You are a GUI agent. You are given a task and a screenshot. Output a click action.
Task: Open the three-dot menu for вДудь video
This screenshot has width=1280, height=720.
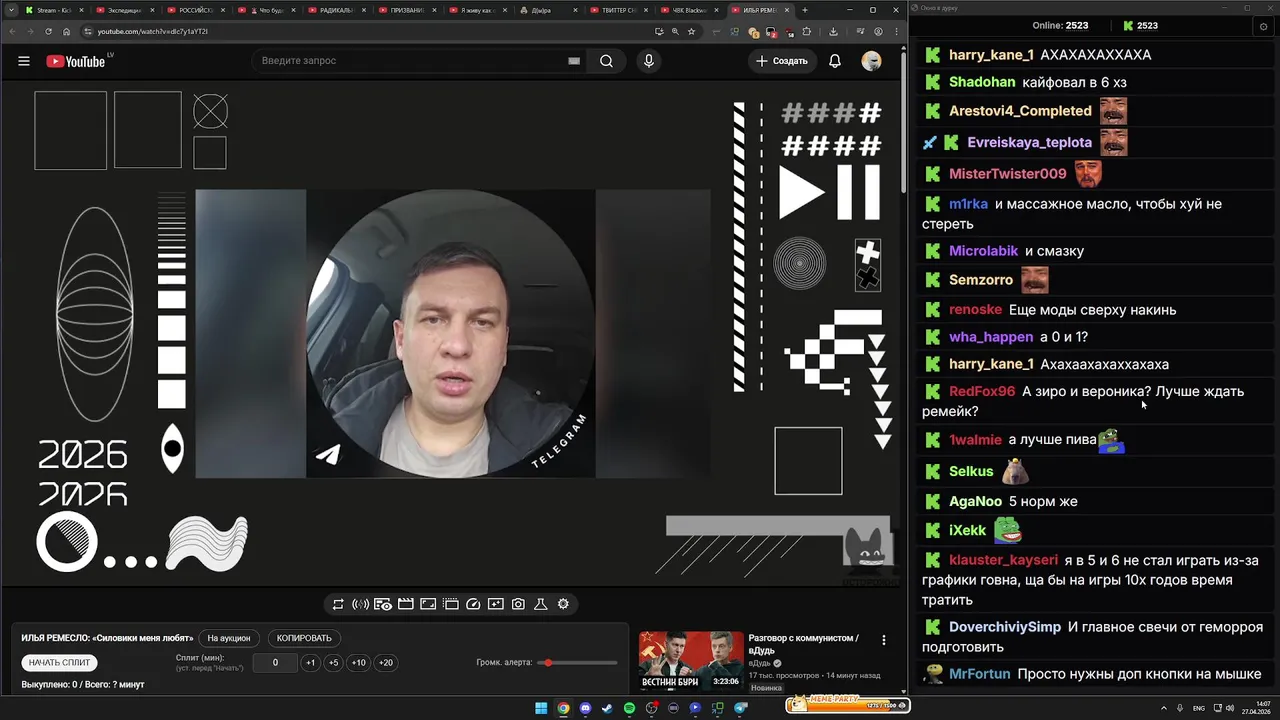point(883,640)
